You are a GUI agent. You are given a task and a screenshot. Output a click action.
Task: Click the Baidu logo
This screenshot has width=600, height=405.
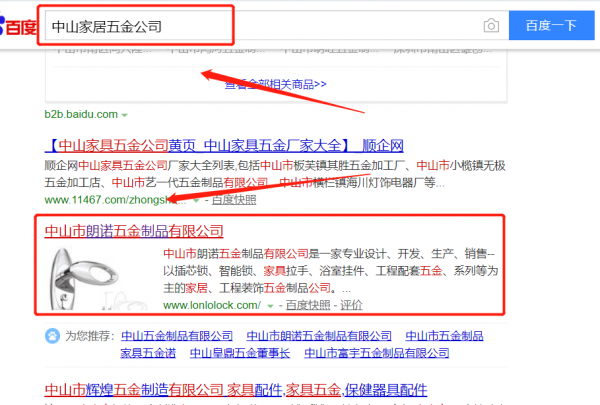[17, 26]
